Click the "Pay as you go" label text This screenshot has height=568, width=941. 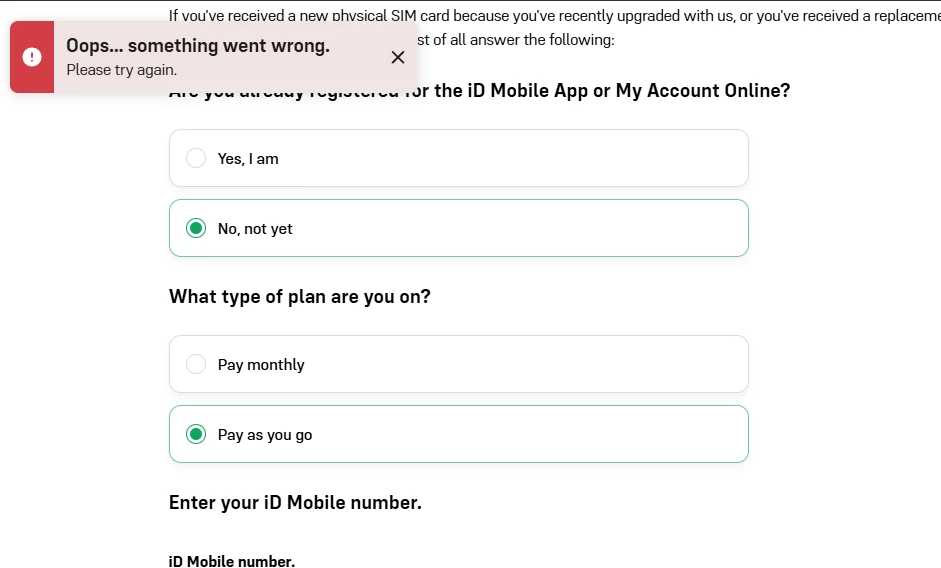[x=265, y=435]
